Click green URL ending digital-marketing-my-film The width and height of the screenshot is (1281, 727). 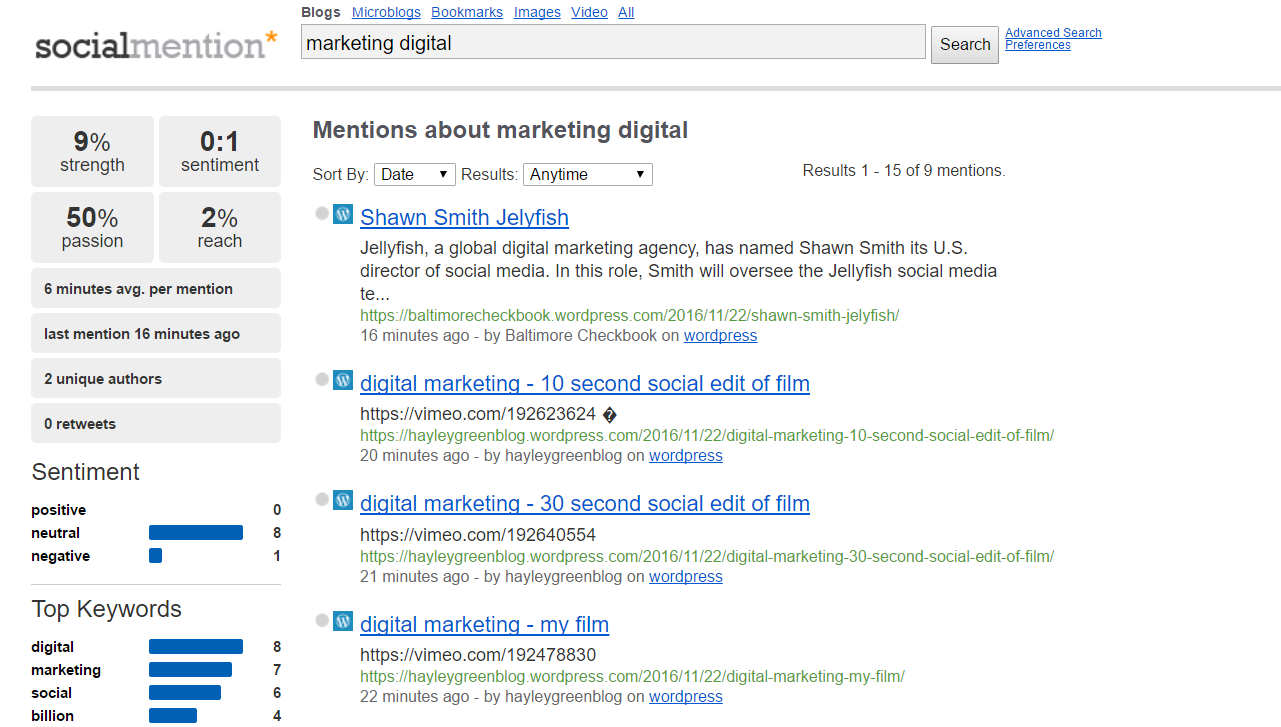tap(632, 676)
